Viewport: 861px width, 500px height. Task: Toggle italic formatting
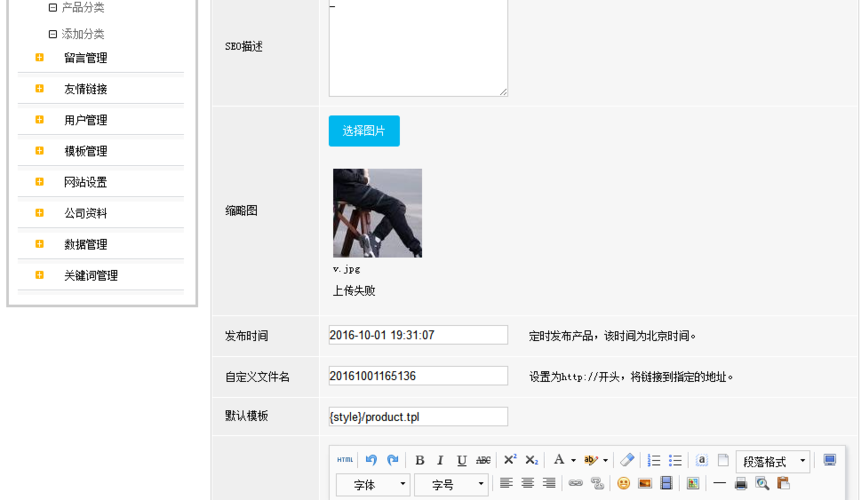[x=440, y=460]
